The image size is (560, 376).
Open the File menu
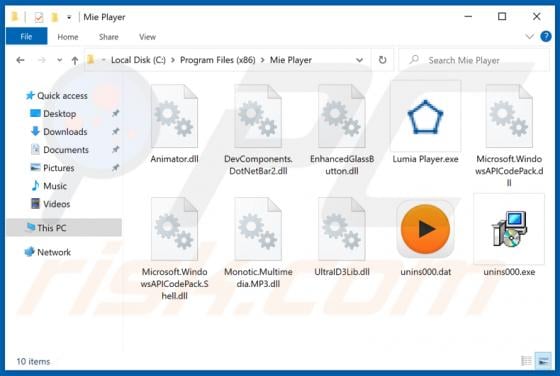click(26, 36)
